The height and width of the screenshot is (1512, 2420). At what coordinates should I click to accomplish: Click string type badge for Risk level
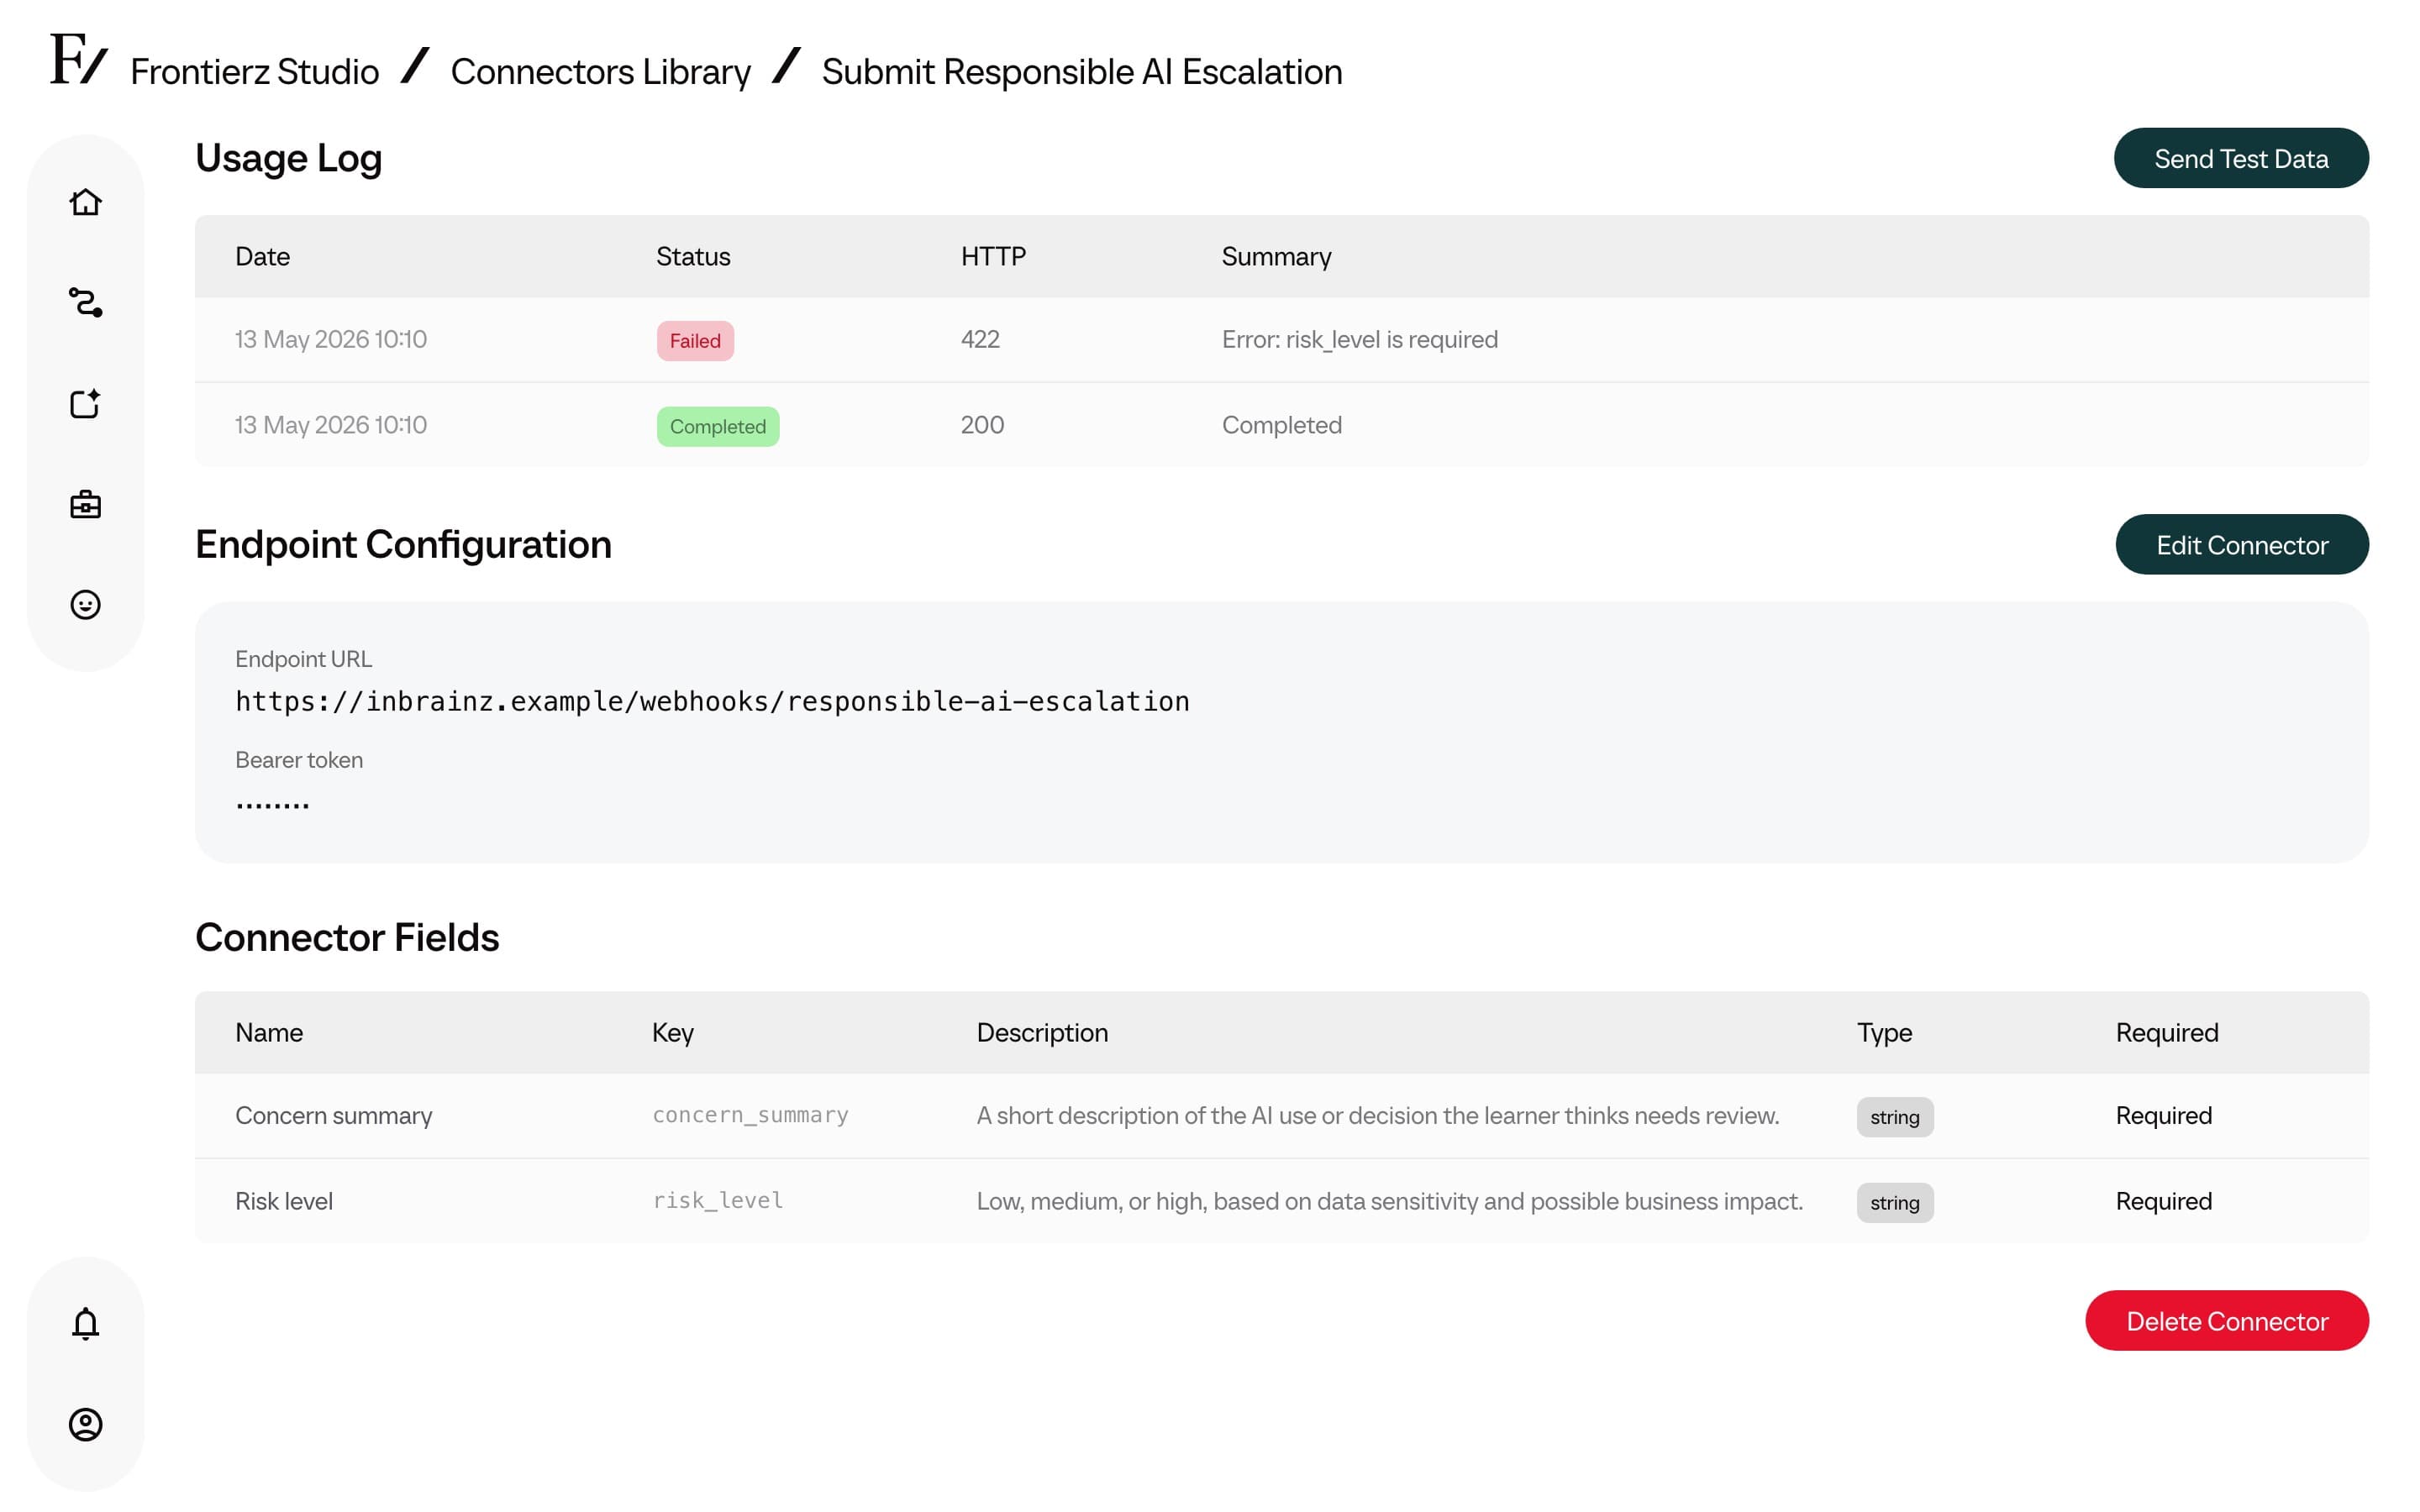[1894, 1203]
